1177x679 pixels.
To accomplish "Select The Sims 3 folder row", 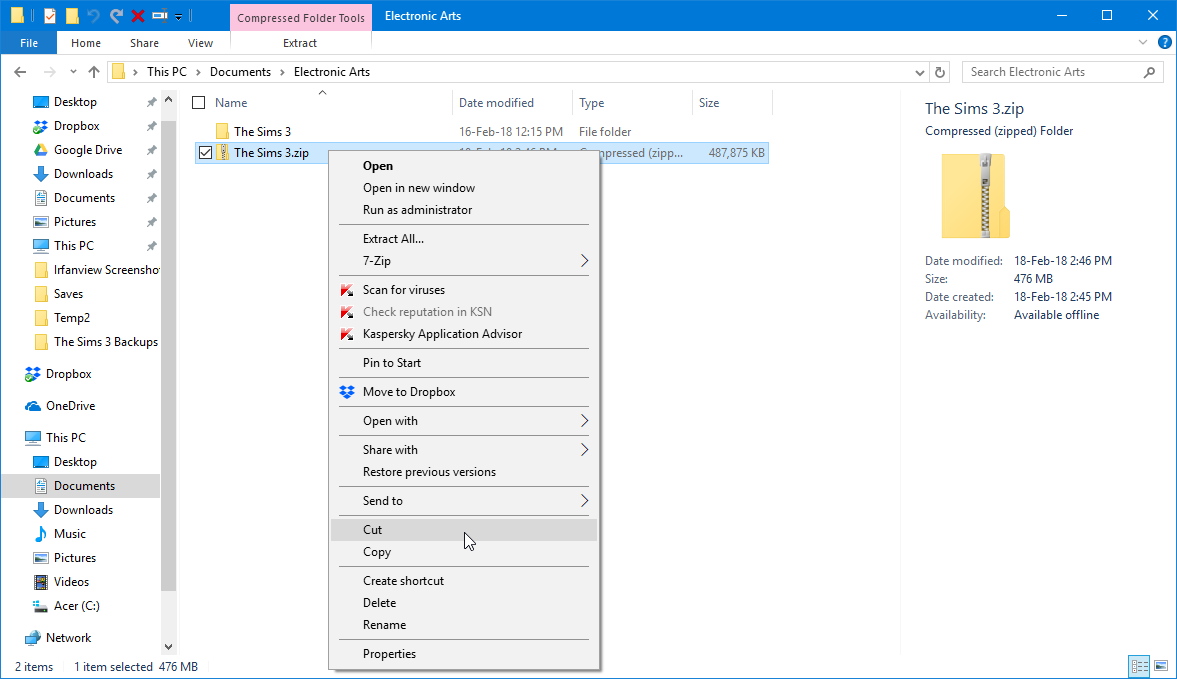I will coord(482,132).
